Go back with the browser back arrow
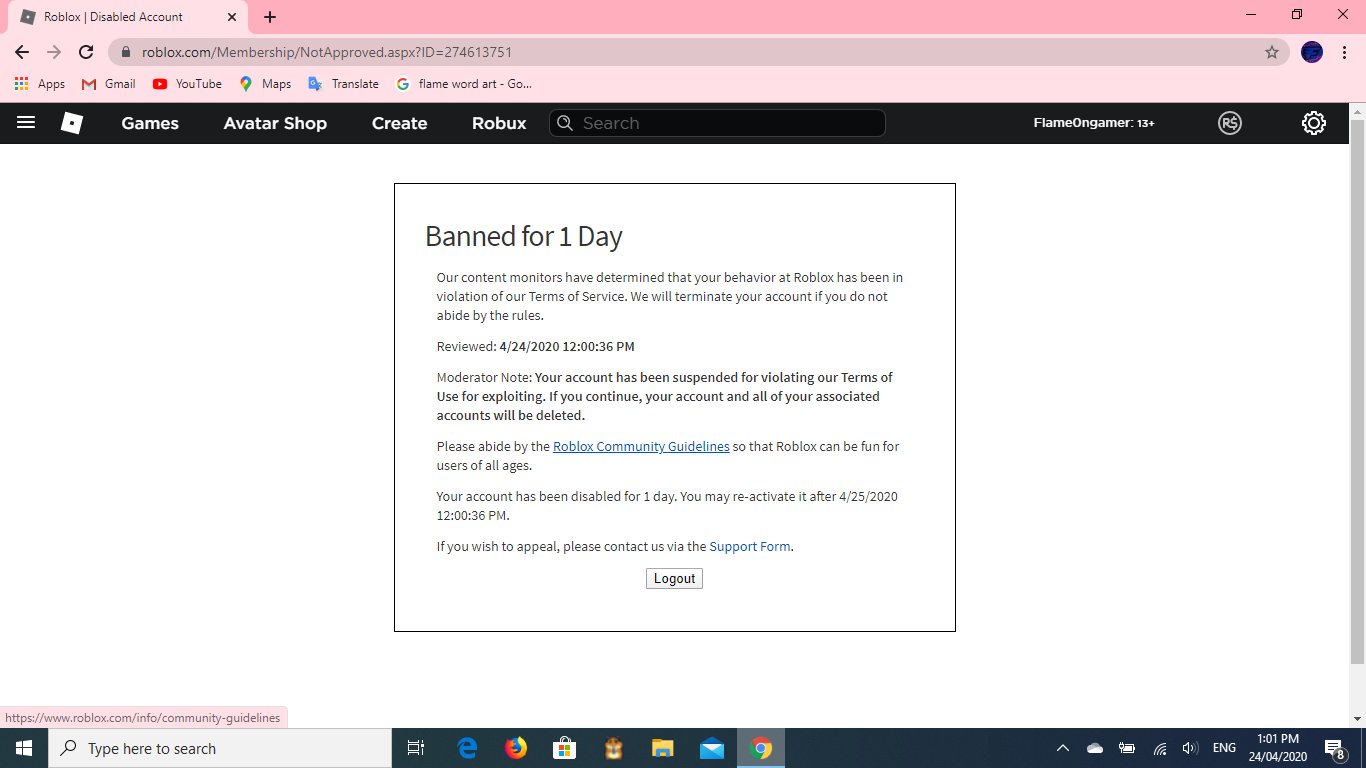Image resolution: width=1366 pixels, height=768 pixels. coord(22,52)
